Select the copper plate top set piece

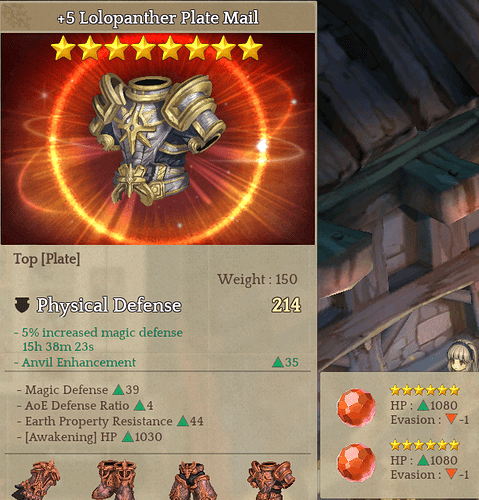click(x=270, y=481)
